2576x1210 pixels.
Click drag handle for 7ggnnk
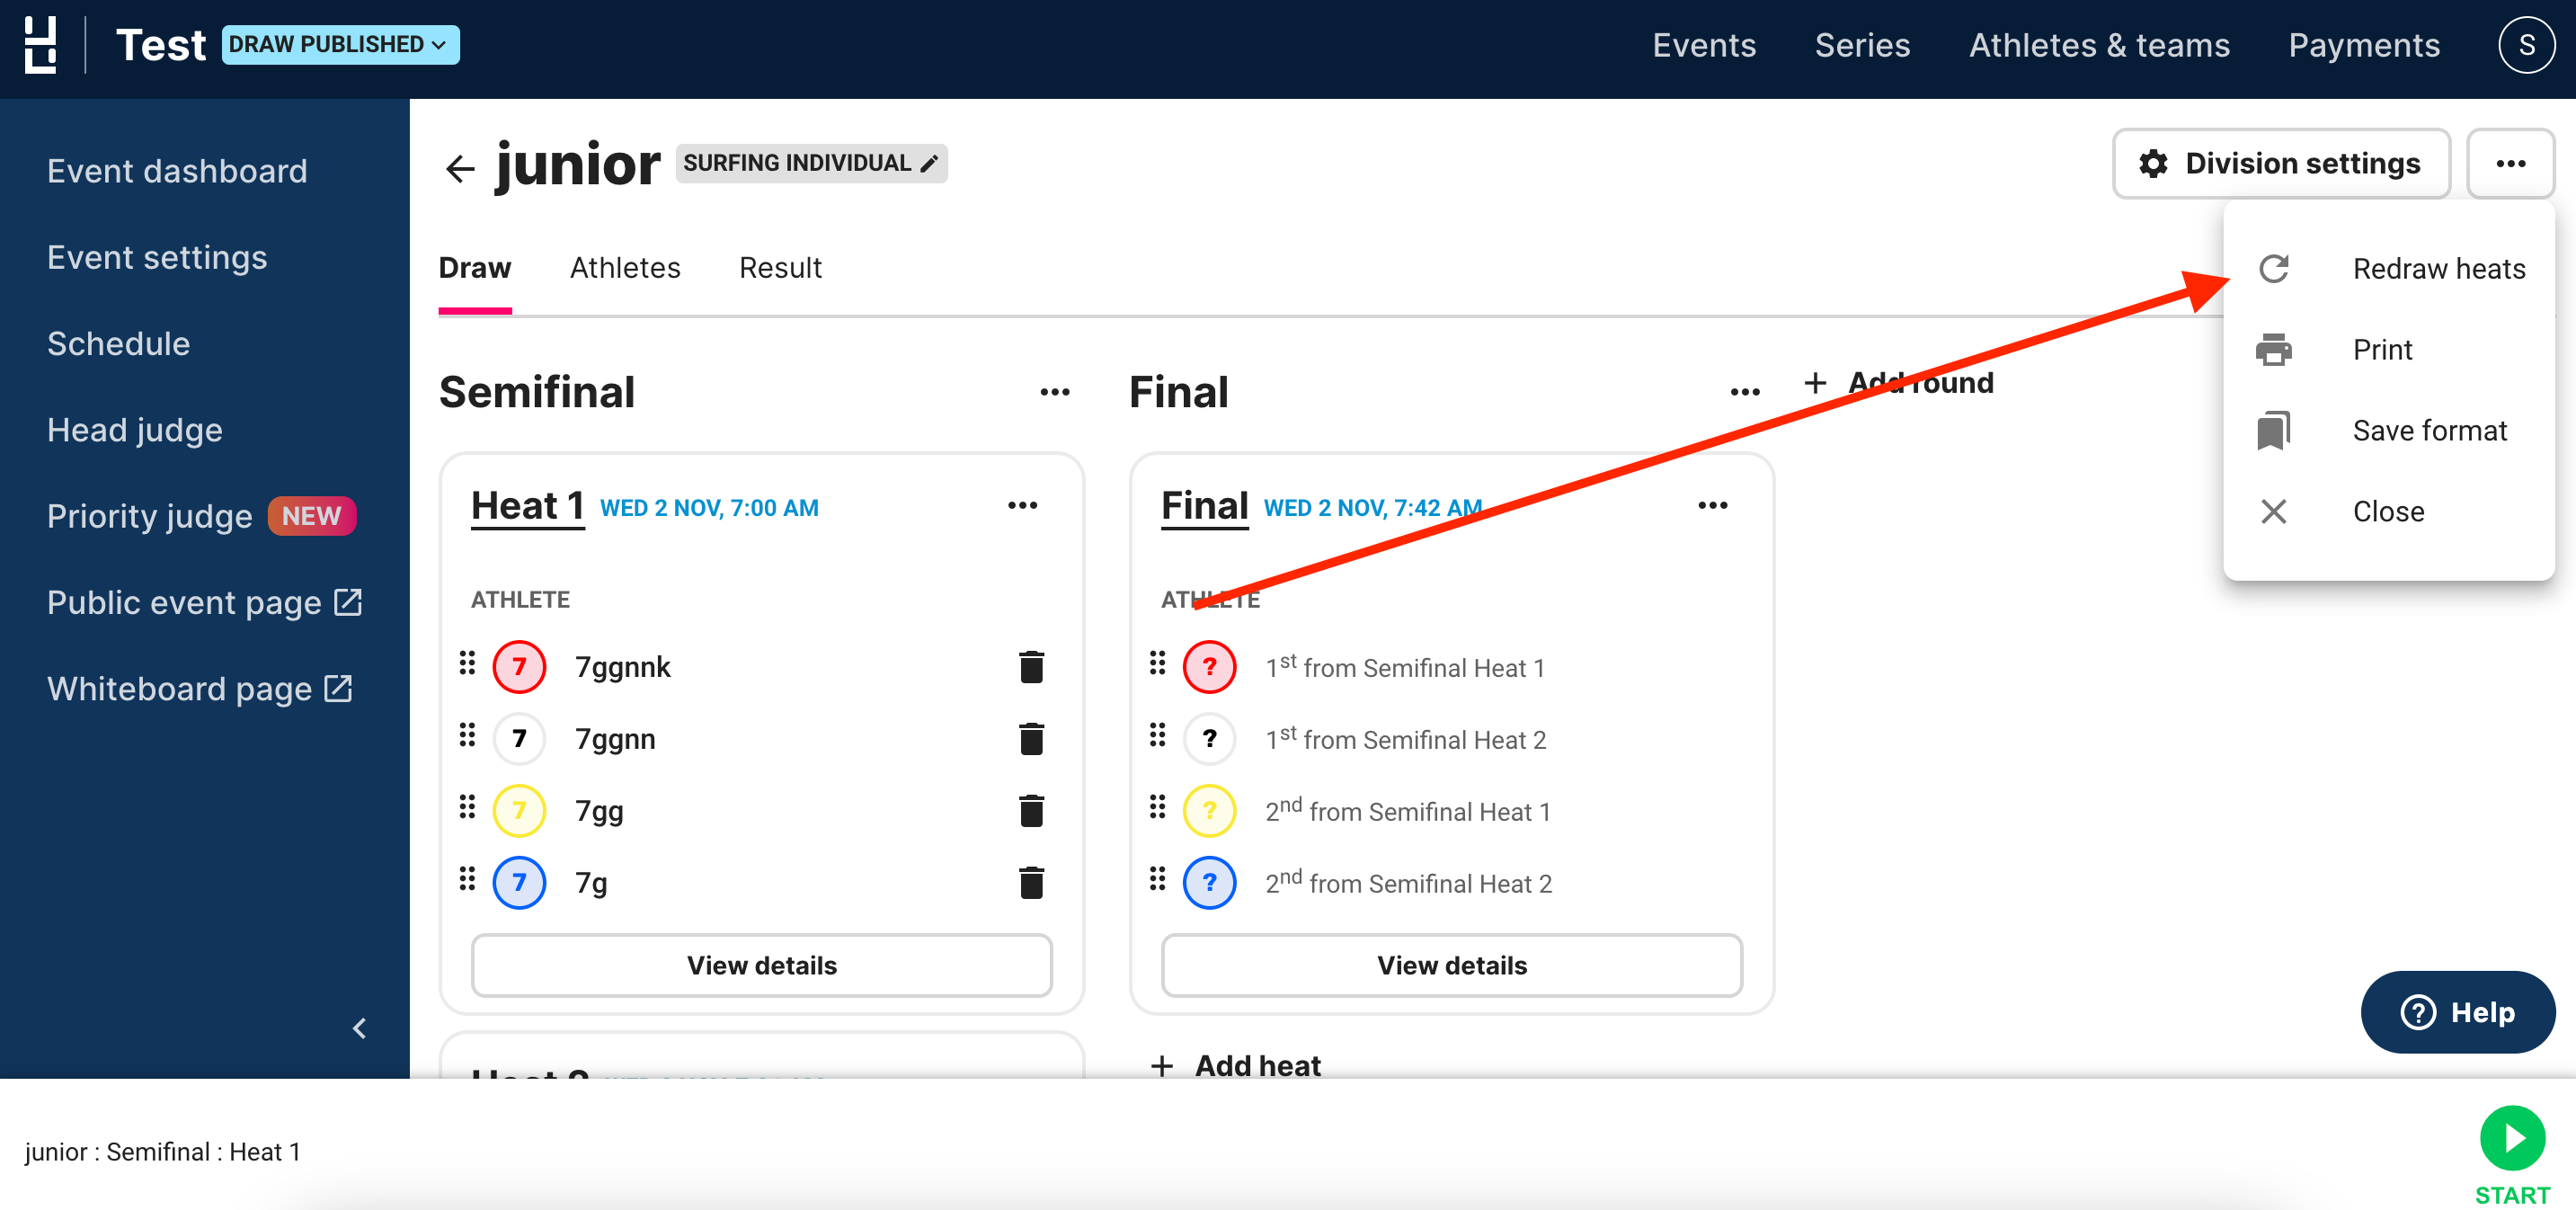point(467,663)
